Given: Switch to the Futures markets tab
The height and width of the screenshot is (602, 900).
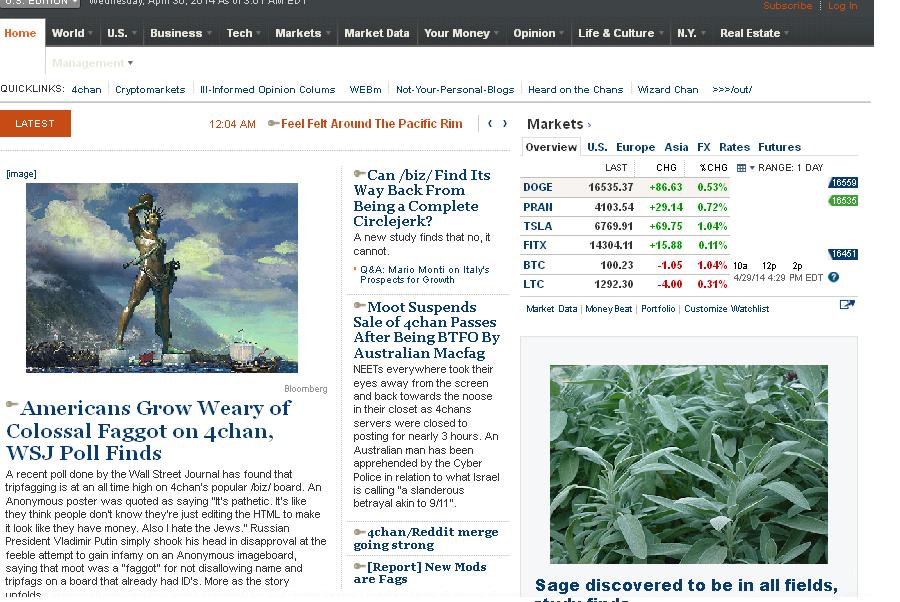Looking at the screenshot, I should click(779, 147).
